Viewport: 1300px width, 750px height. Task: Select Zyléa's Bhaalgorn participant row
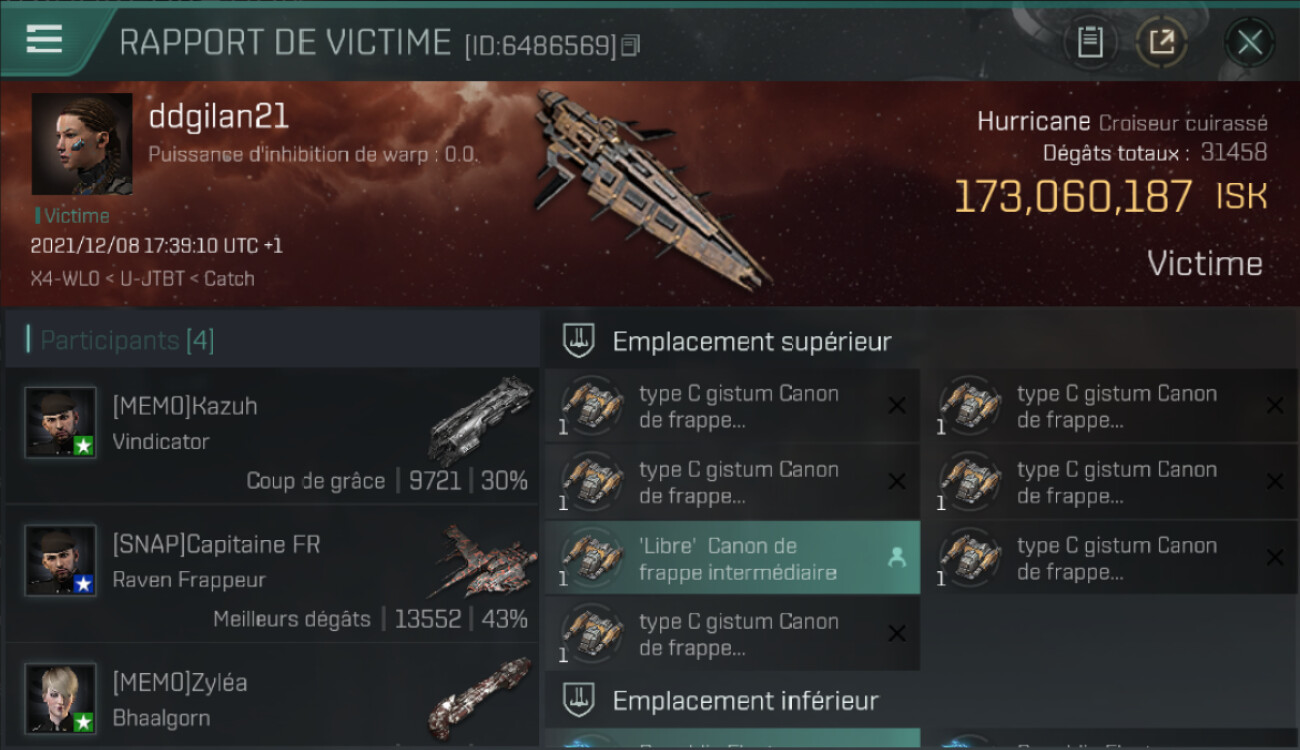pyautogui.click(x=272, y=696)
